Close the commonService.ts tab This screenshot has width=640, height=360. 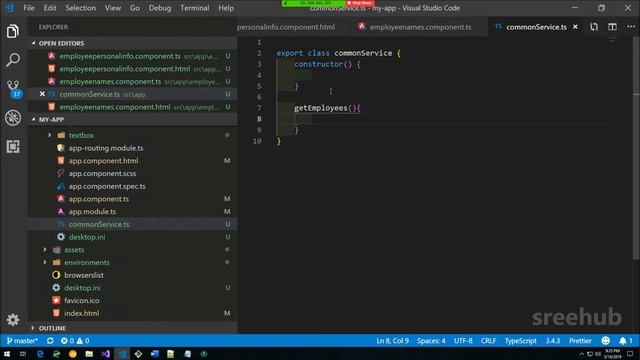point(575,27)
